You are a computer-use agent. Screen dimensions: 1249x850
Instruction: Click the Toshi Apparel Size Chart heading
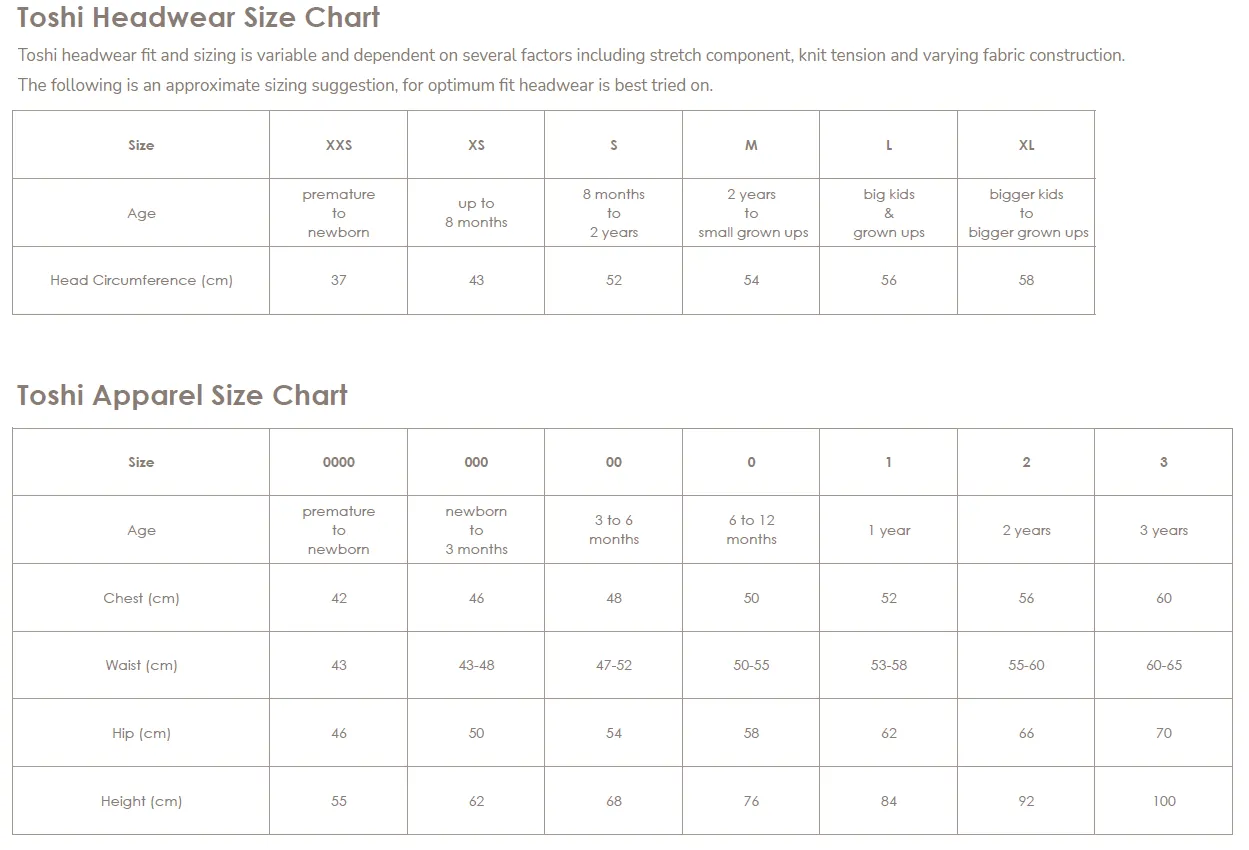182,395
